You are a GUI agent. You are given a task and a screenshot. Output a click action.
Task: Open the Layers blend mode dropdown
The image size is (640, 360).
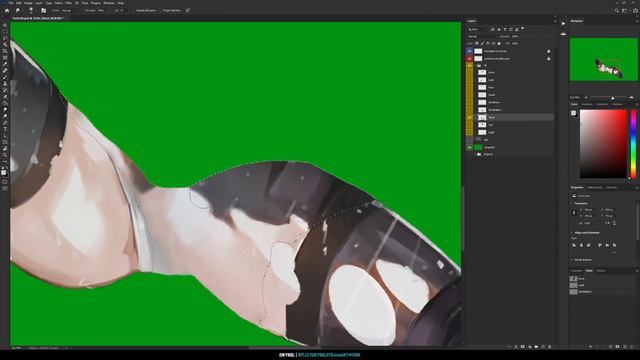(x=481, y=36)
